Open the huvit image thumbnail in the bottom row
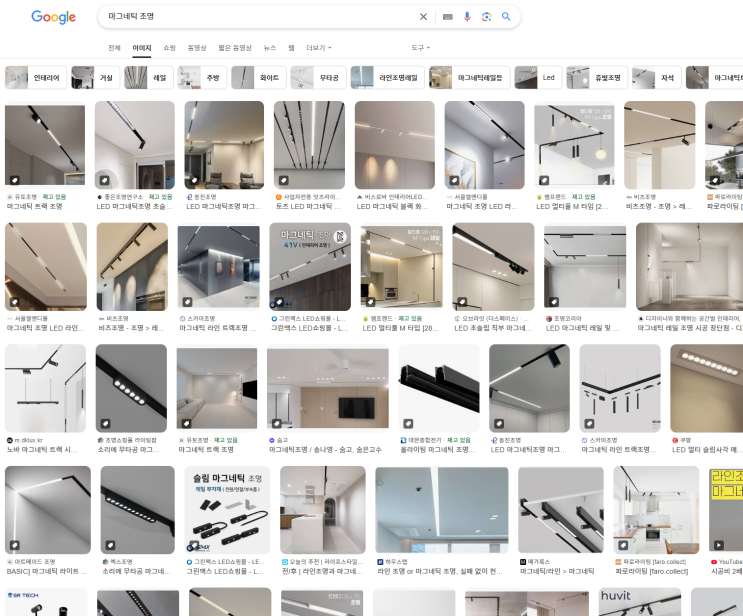The width and height of the screenshot is (743, 616). pyautogui.click(x=640, y=602)
